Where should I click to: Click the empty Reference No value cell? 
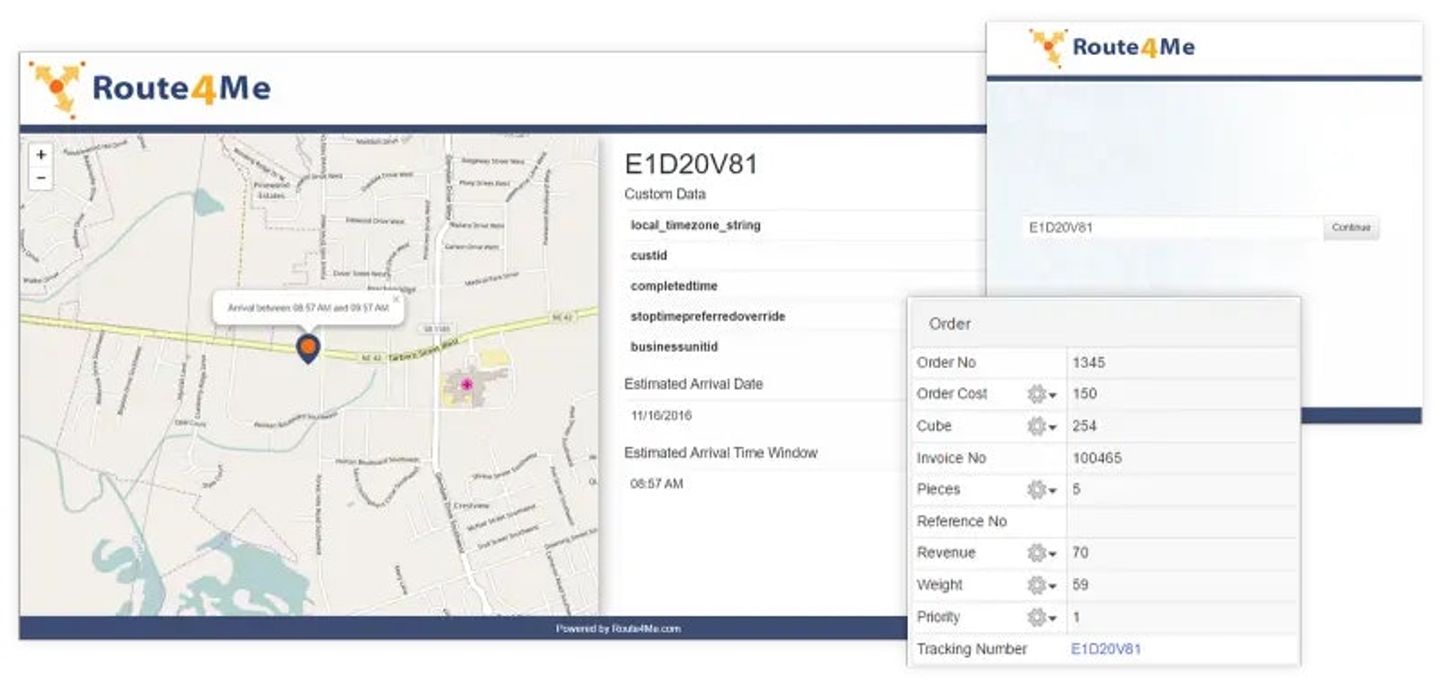(x=1182, y=521)
